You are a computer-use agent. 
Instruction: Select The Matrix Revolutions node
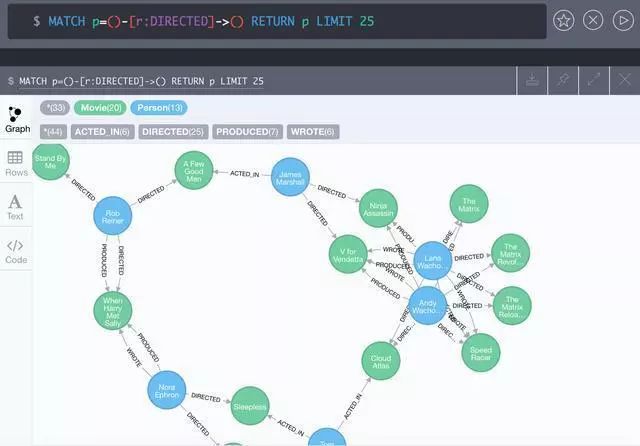(511, 253)
